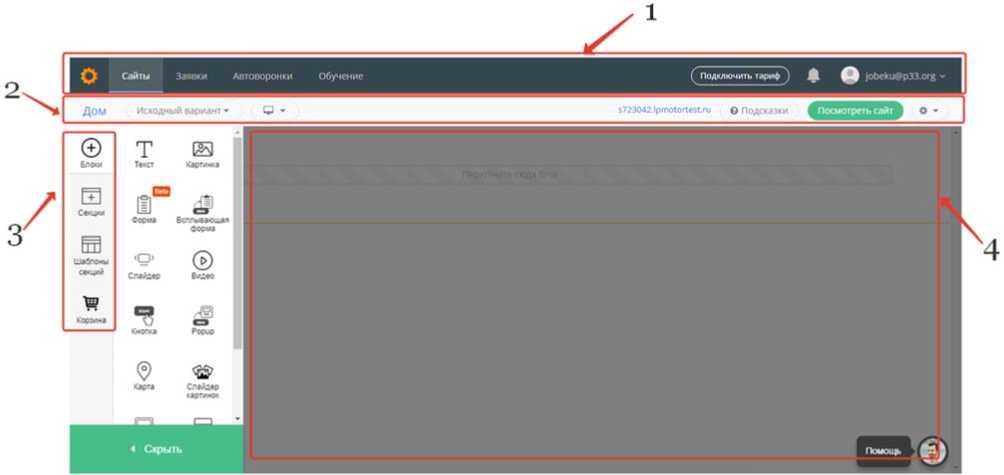Select the Секции panel icon
The height and width of the screenshot is (475, 1004).
(91, 202)
